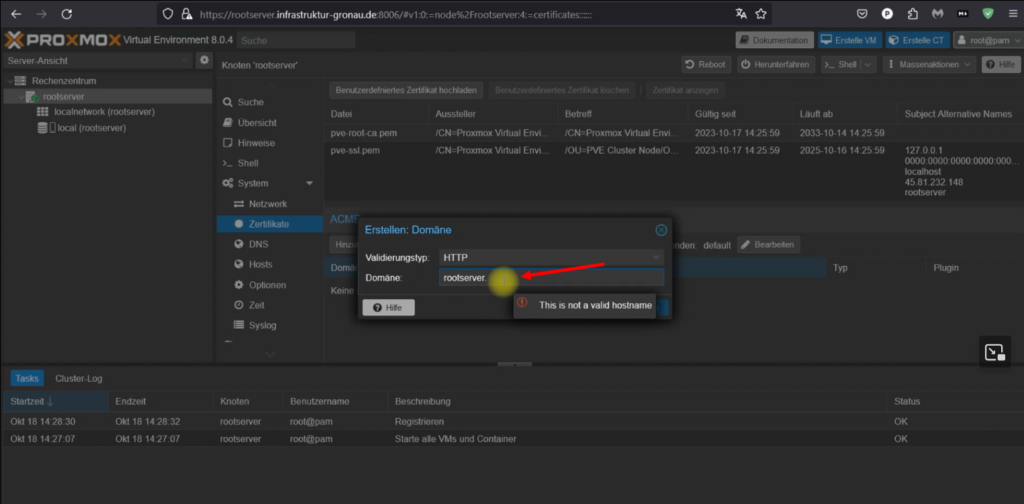Select localnetwork (rootserver) in the tree

click(x=104, y=112)
